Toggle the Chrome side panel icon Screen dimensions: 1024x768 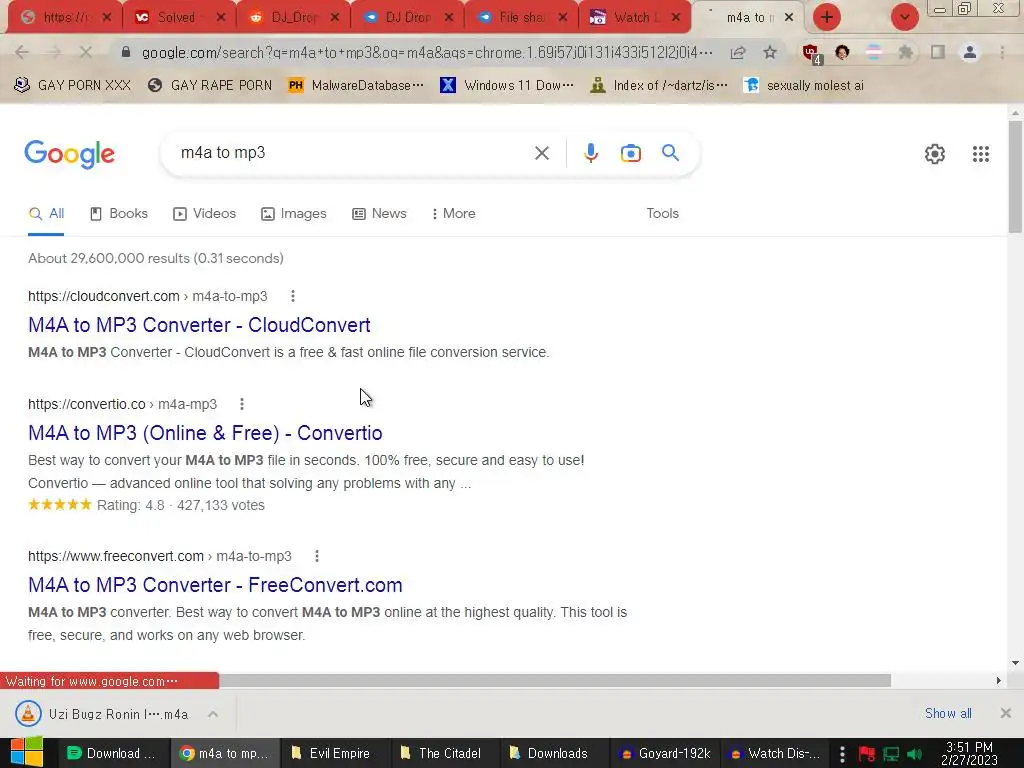click(938, 52)
